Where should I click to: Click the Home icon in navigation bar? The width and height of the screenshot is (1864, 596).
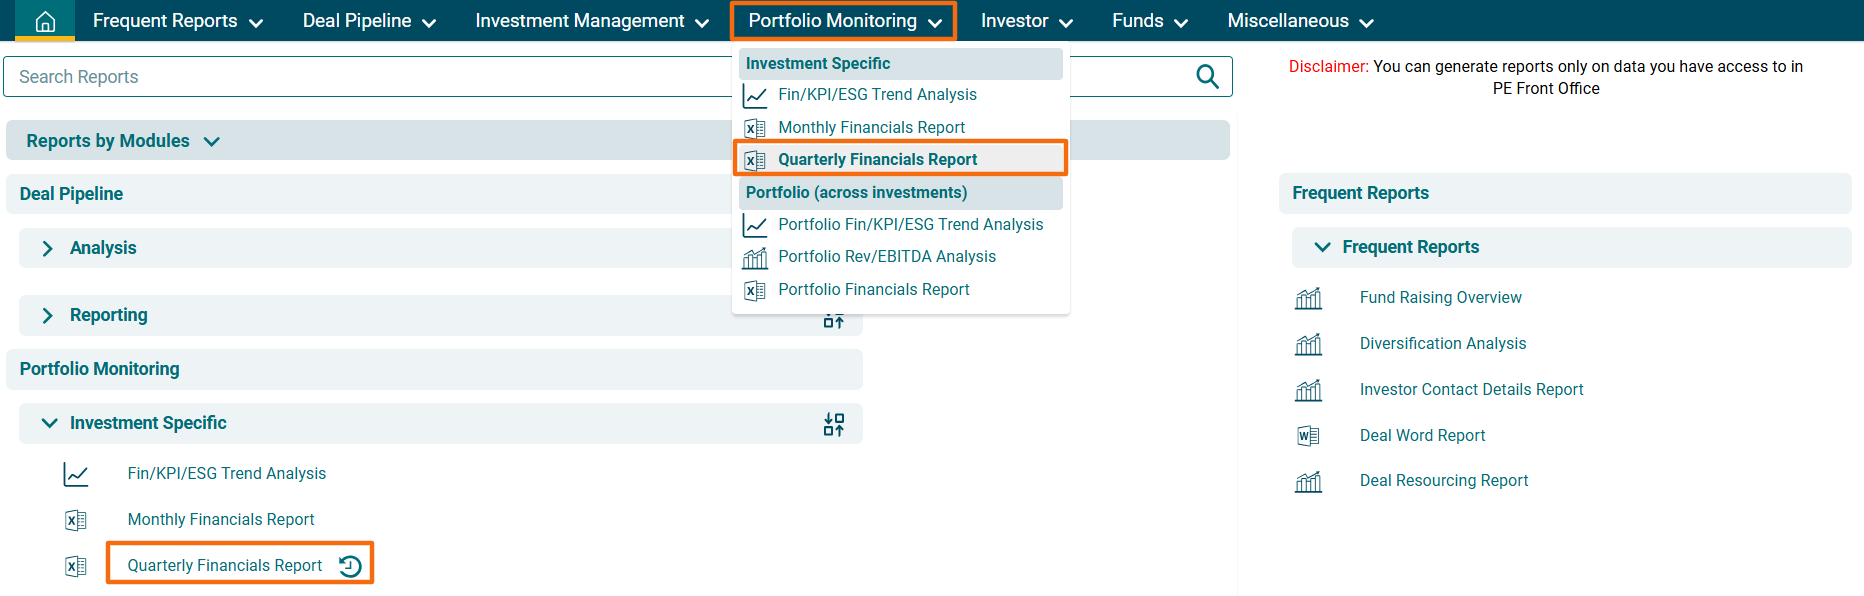[x=45, y=21]
